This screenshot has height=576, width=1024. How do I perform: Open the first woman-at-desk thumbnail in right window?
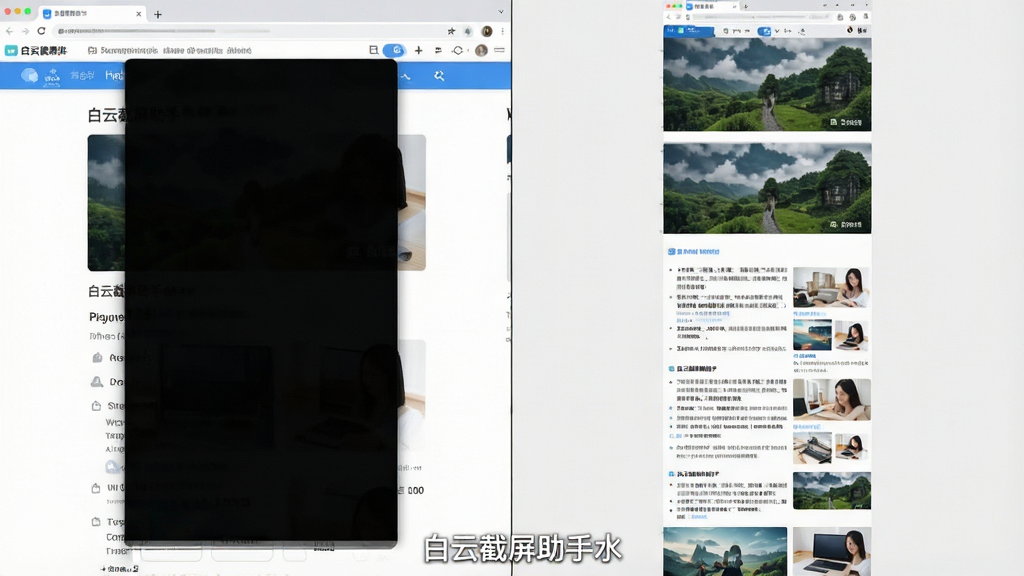coord(831,287)
